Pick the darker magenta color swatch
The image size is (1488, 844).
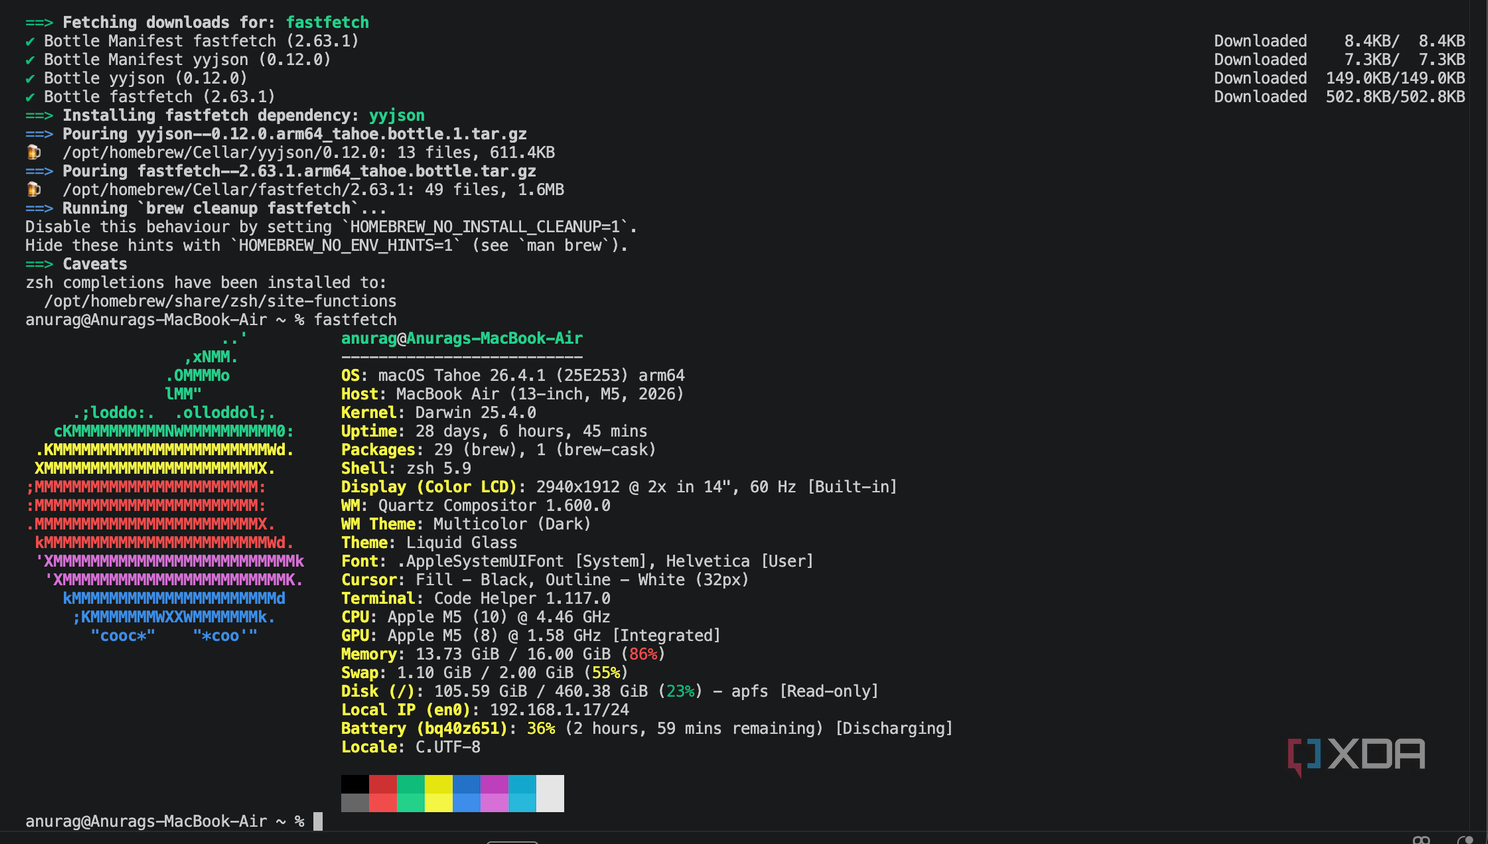[x=495, y=784]
